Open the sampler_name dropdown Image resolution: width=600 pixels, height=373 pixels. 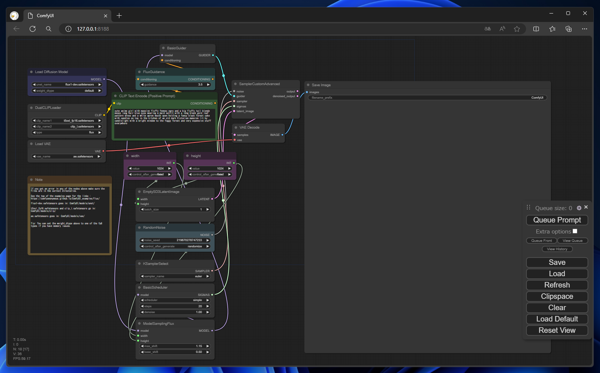pos(175,276)
